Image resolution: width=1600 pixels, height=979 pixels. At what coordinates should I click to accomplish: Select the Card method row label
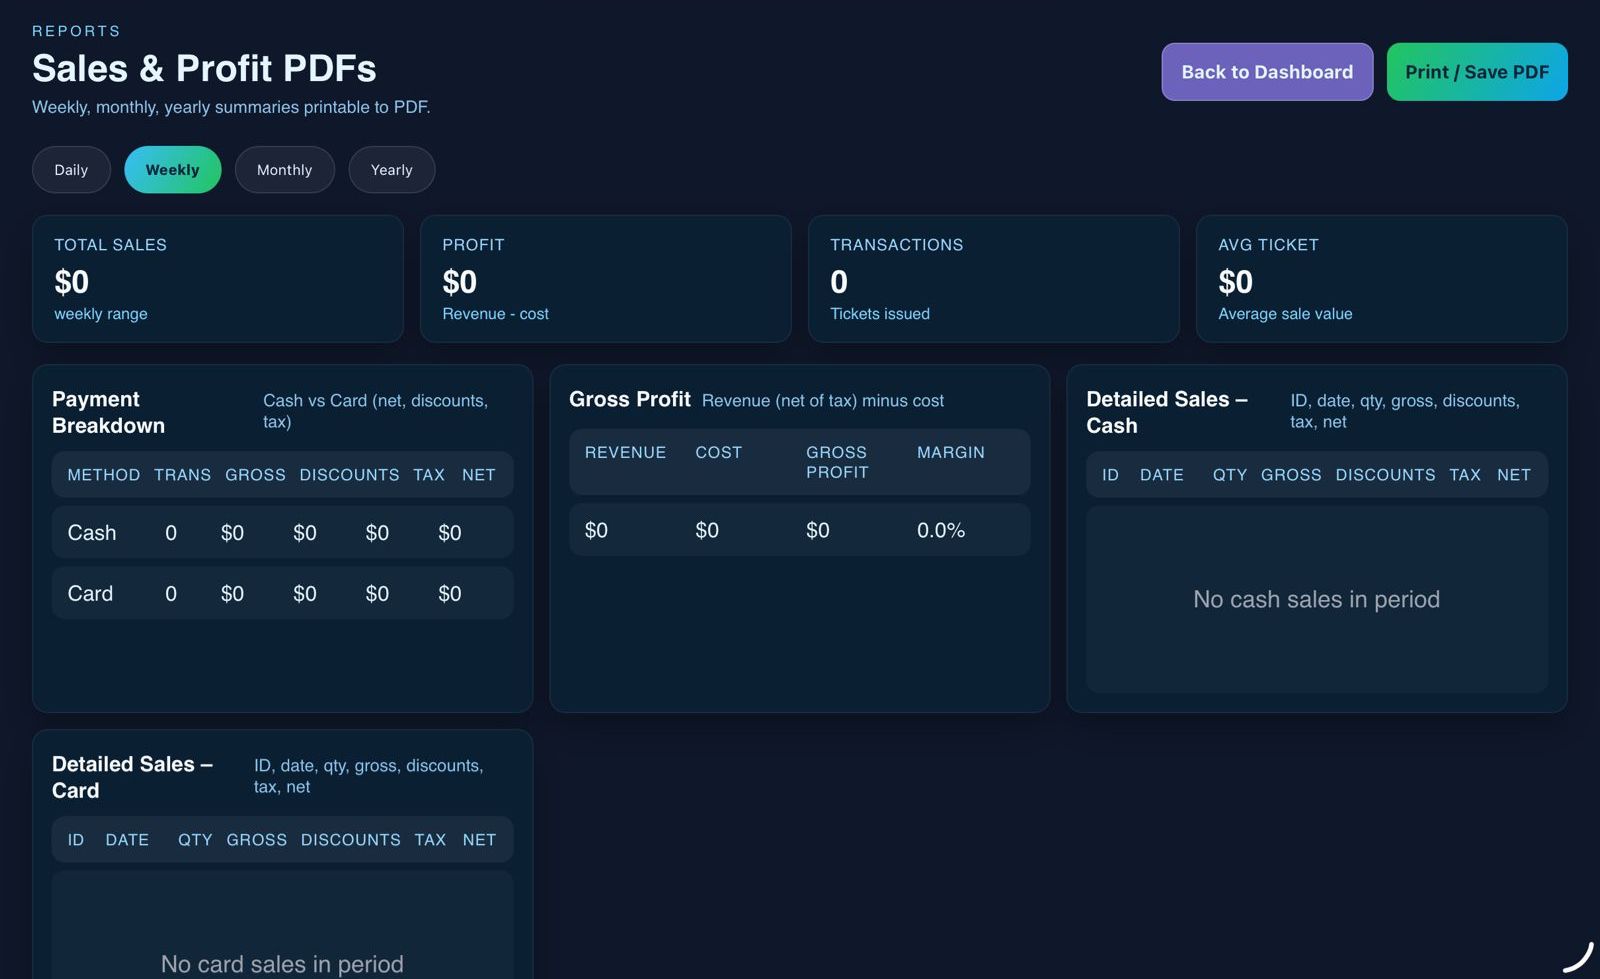point(90,594)
